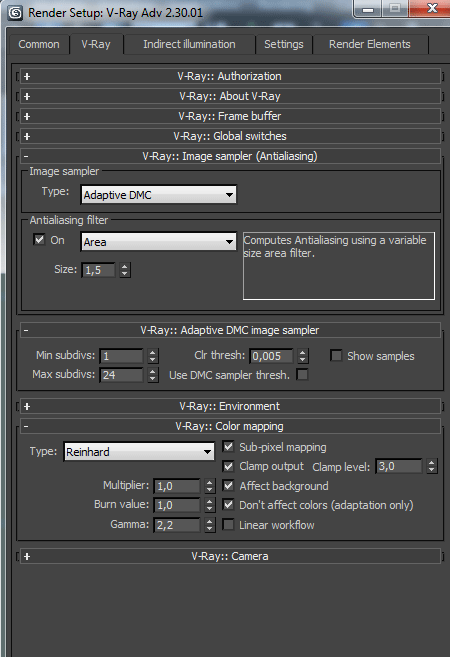The image size is (450, 657).
Task: Click the Multiplier spinner arrows
Action: click(x=209, y=486)
